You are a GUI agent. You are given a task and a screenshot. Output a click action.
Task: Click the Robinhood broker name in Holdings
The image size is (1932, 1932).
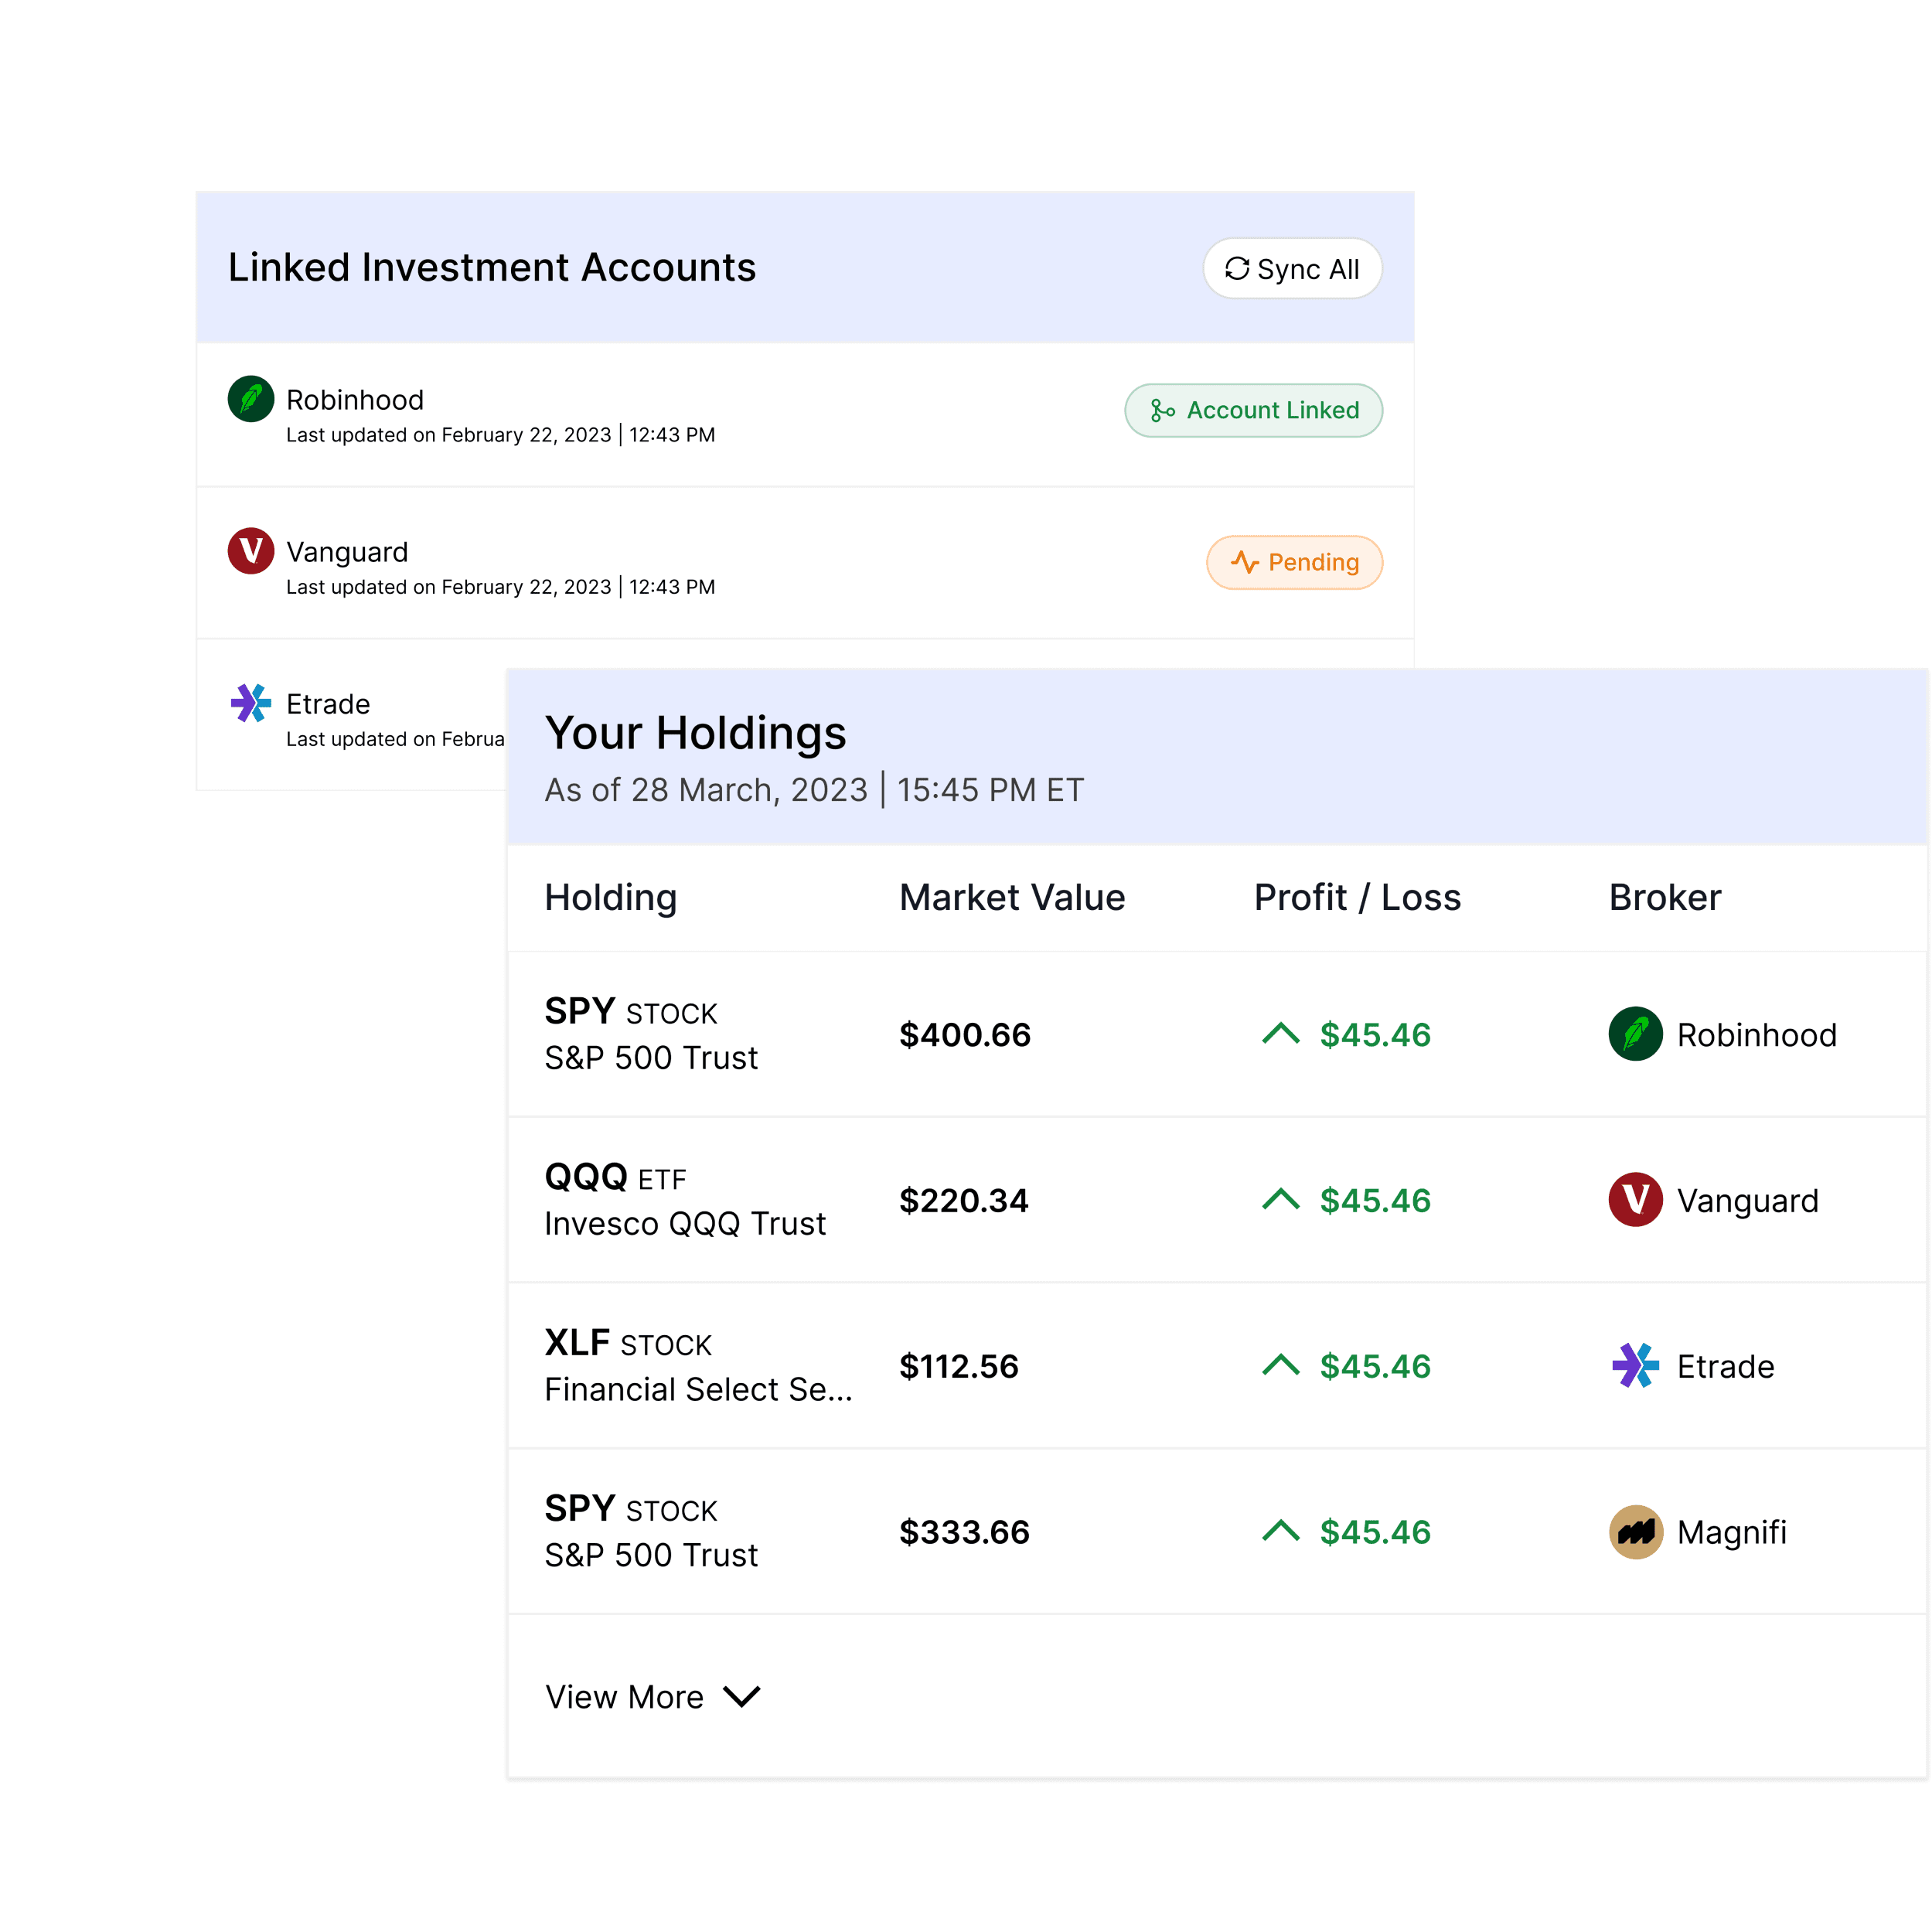[x=1757, y=1035]
